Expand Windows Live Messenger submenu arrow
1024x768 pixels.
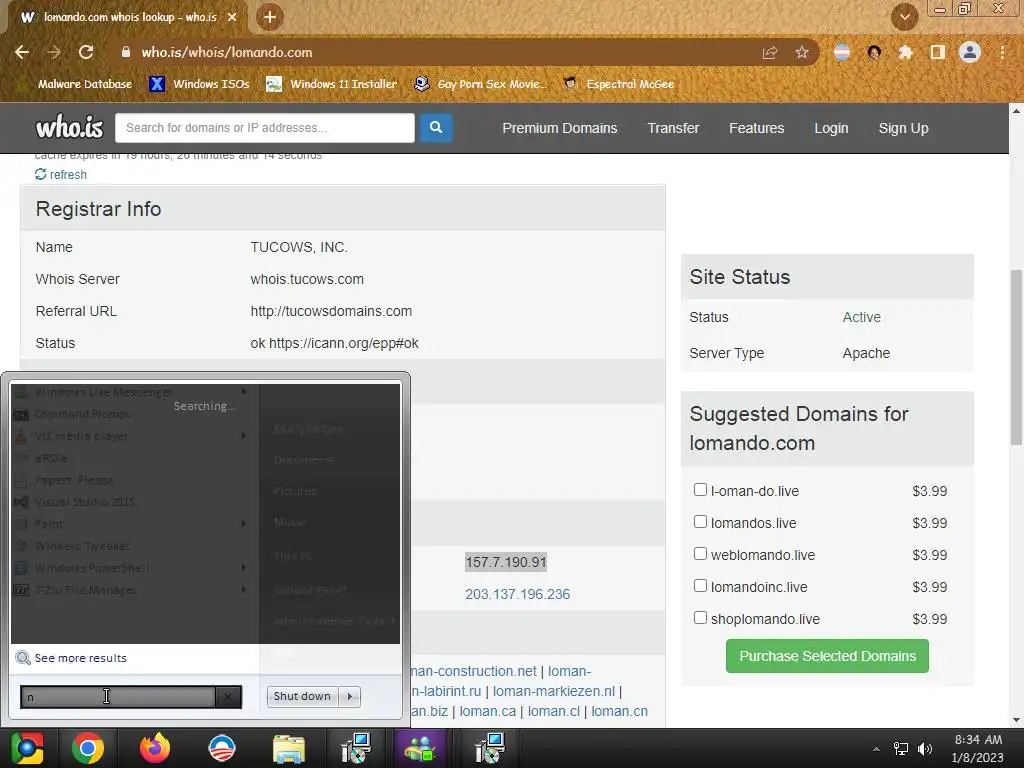244,392
